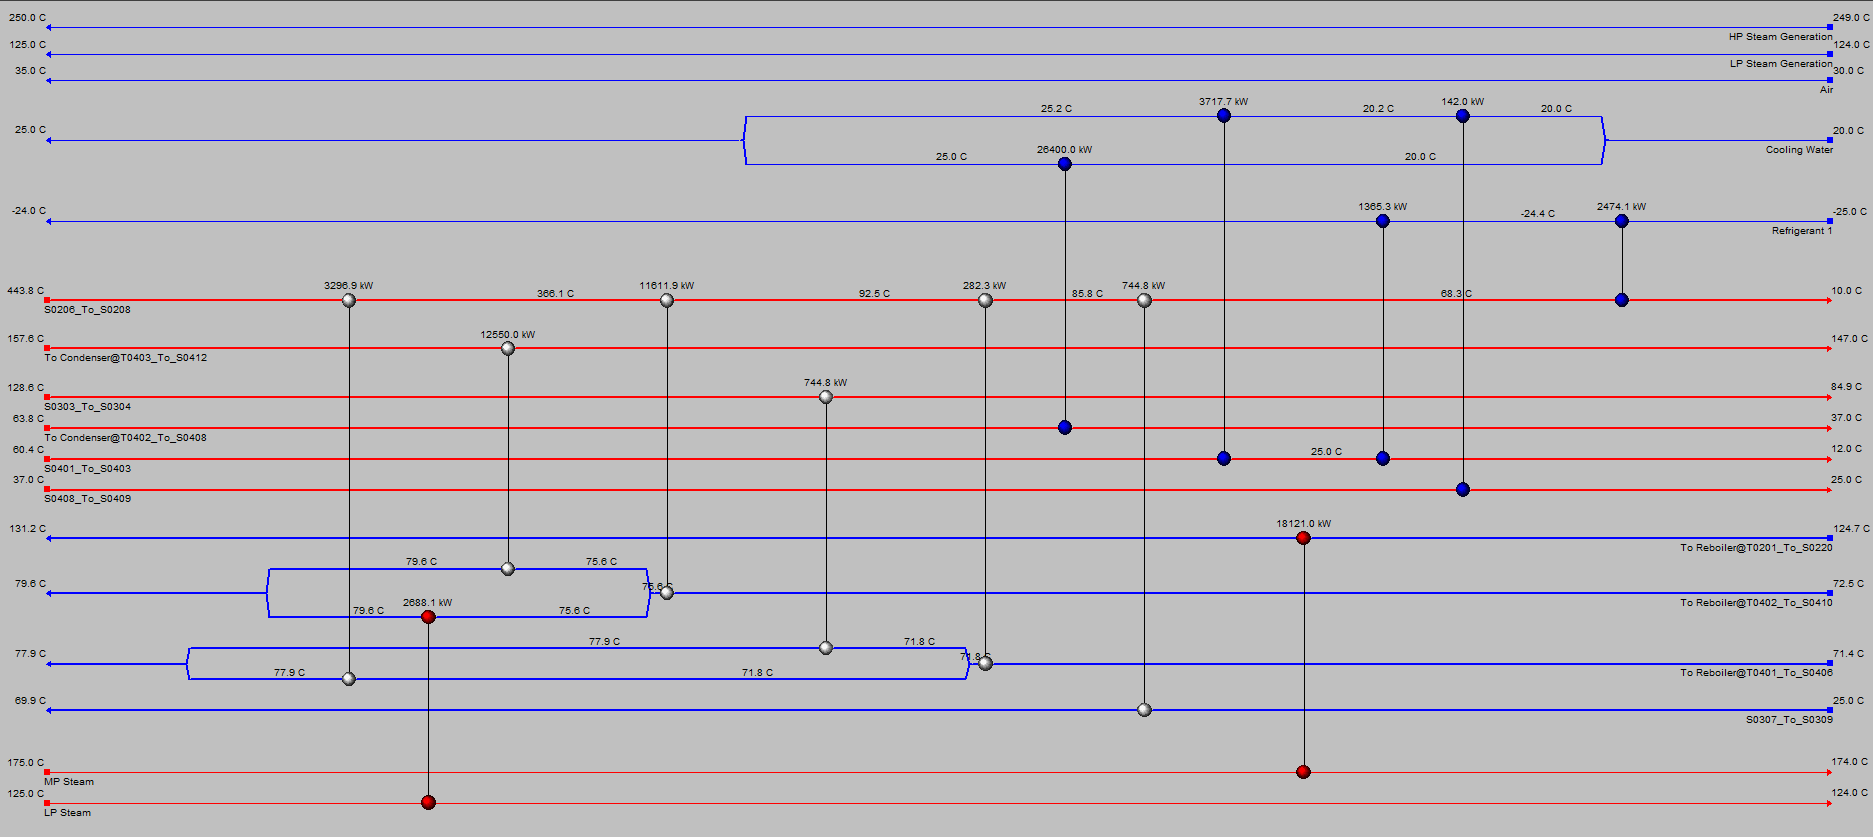This screenshot has width=1873, height=837.
Task: Click the 124.7 C reboiler inlet temperature
Action: 1851,529
